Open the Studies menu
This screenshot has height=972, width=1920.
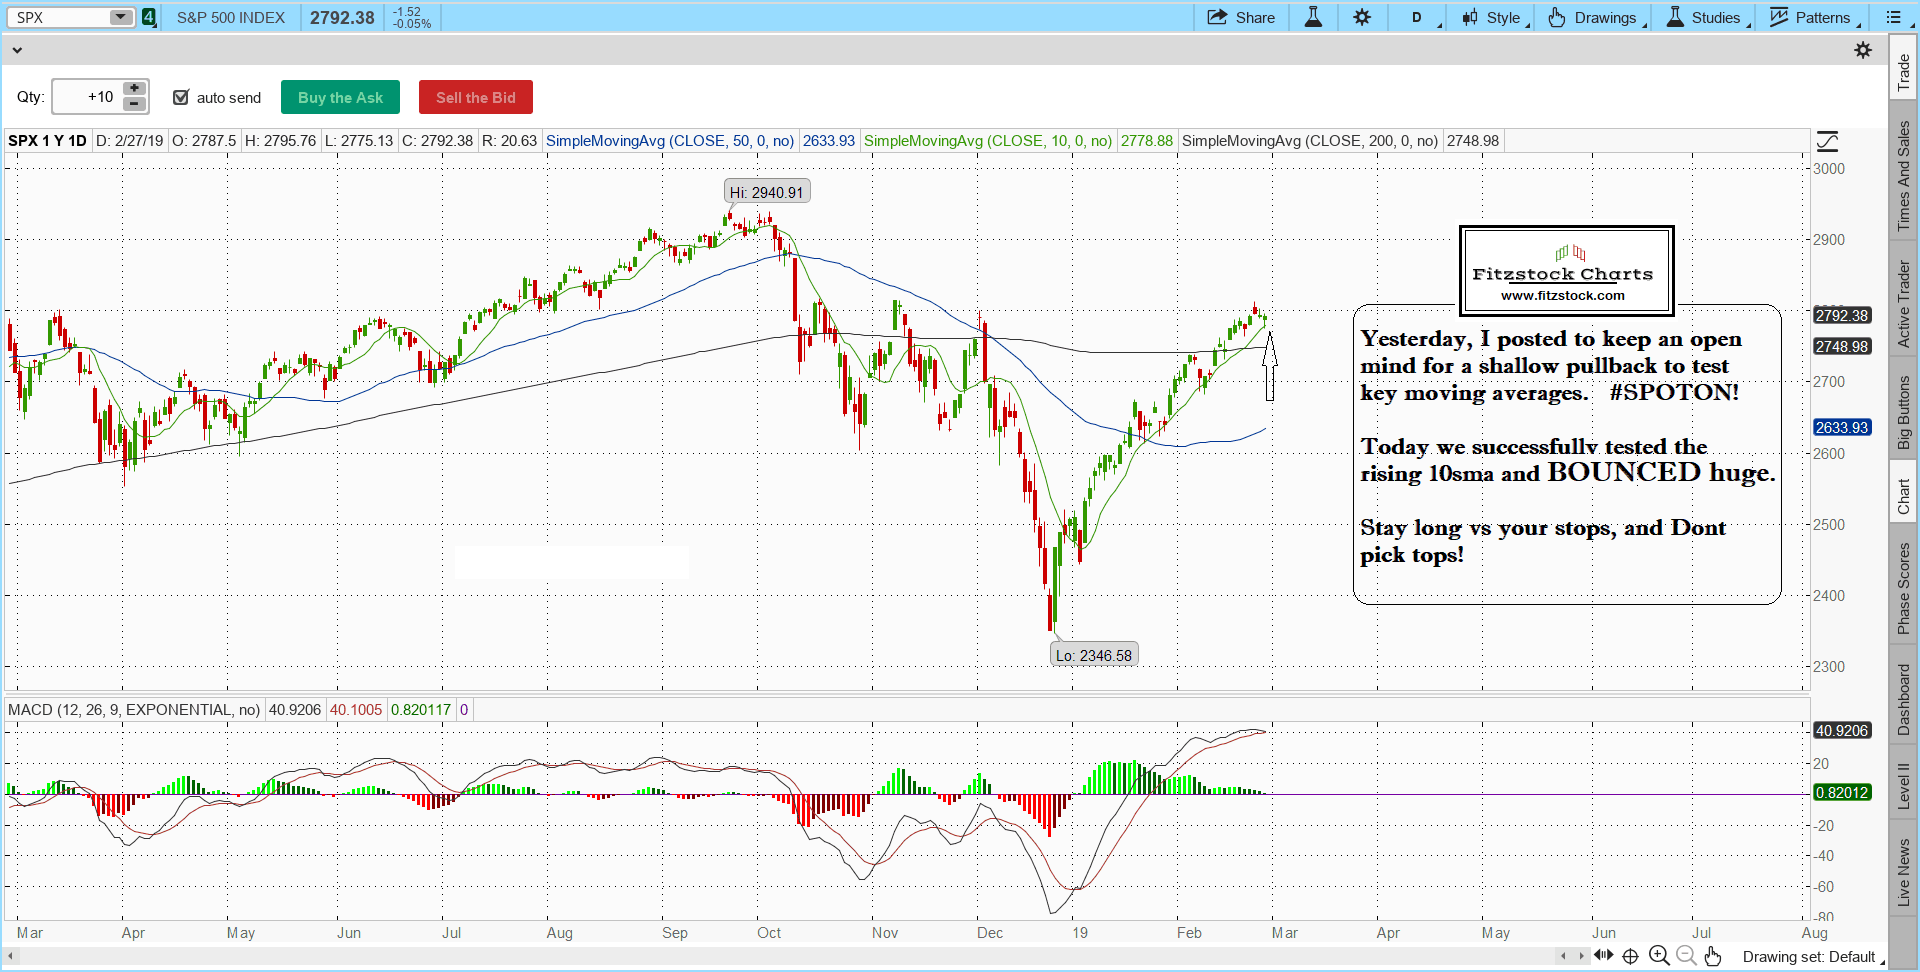tap(1706, 17)
